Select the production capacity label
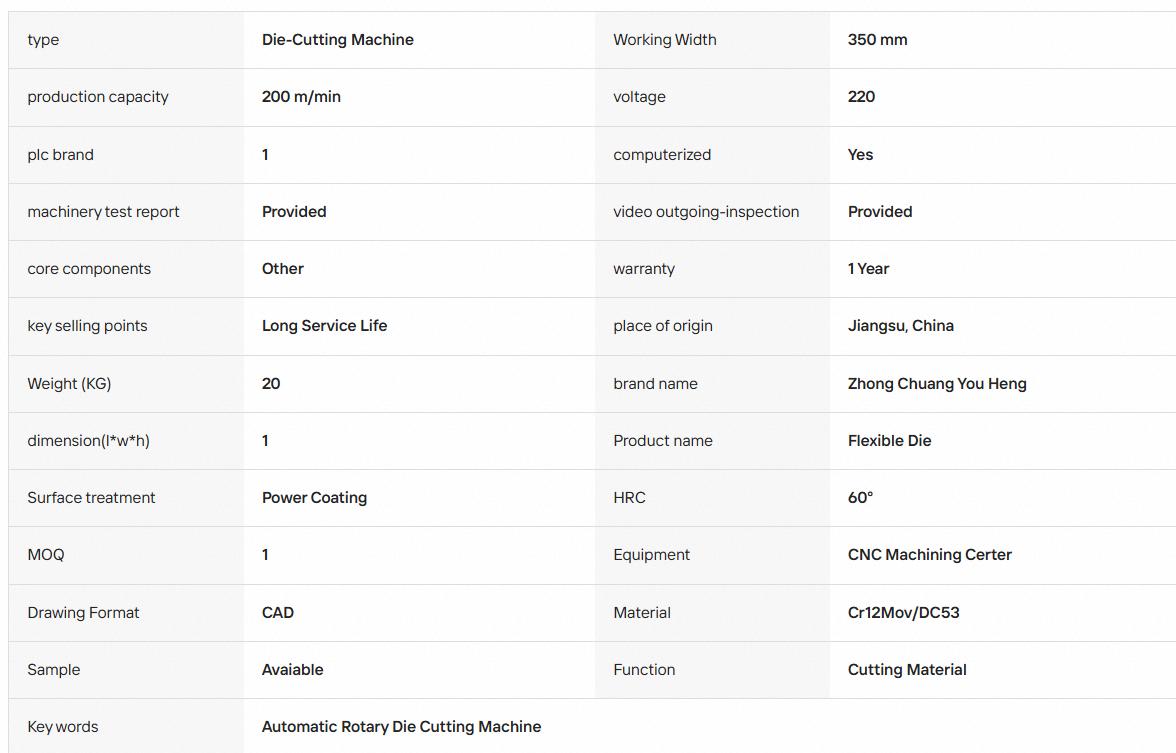 click(98, 97)
